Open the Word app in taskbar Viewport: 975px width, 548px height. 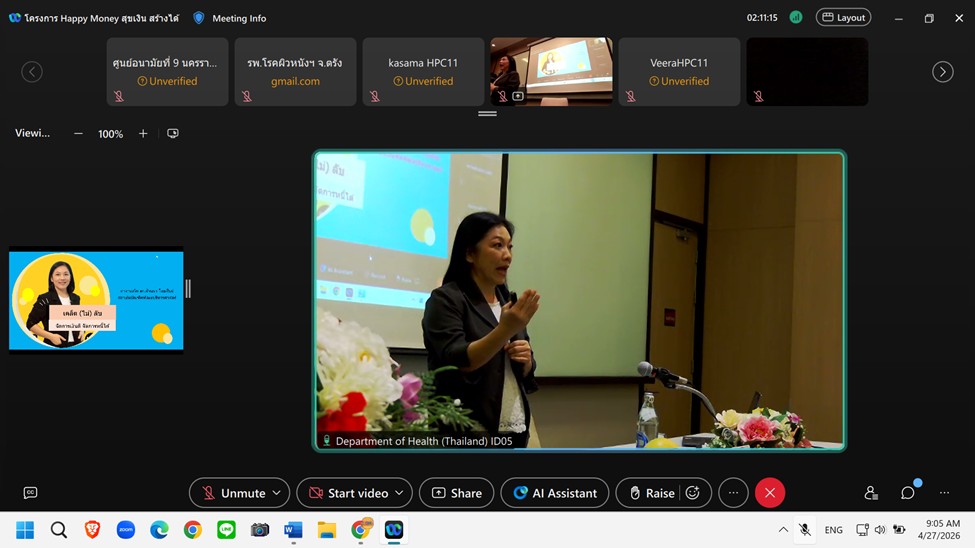coord(293,530)
